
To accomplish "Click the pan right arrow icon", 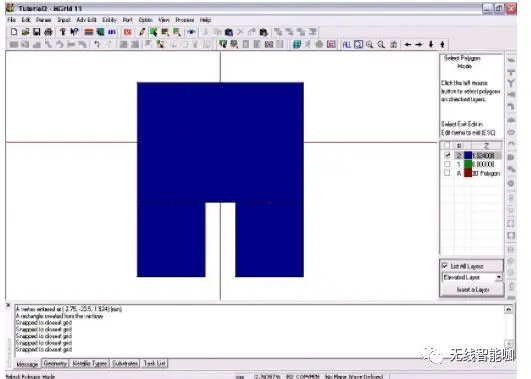I will pos(419,44).
